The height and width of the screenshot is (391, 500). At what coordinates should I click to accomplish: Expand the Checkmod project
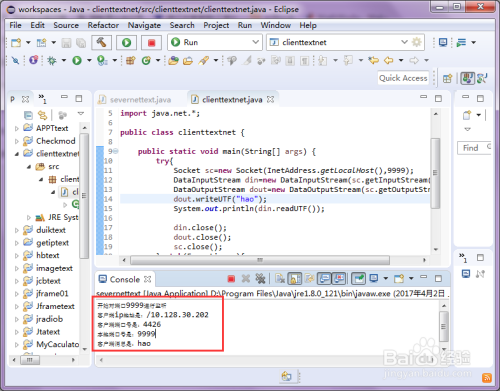pyautogui.click(x=16, y=141)
